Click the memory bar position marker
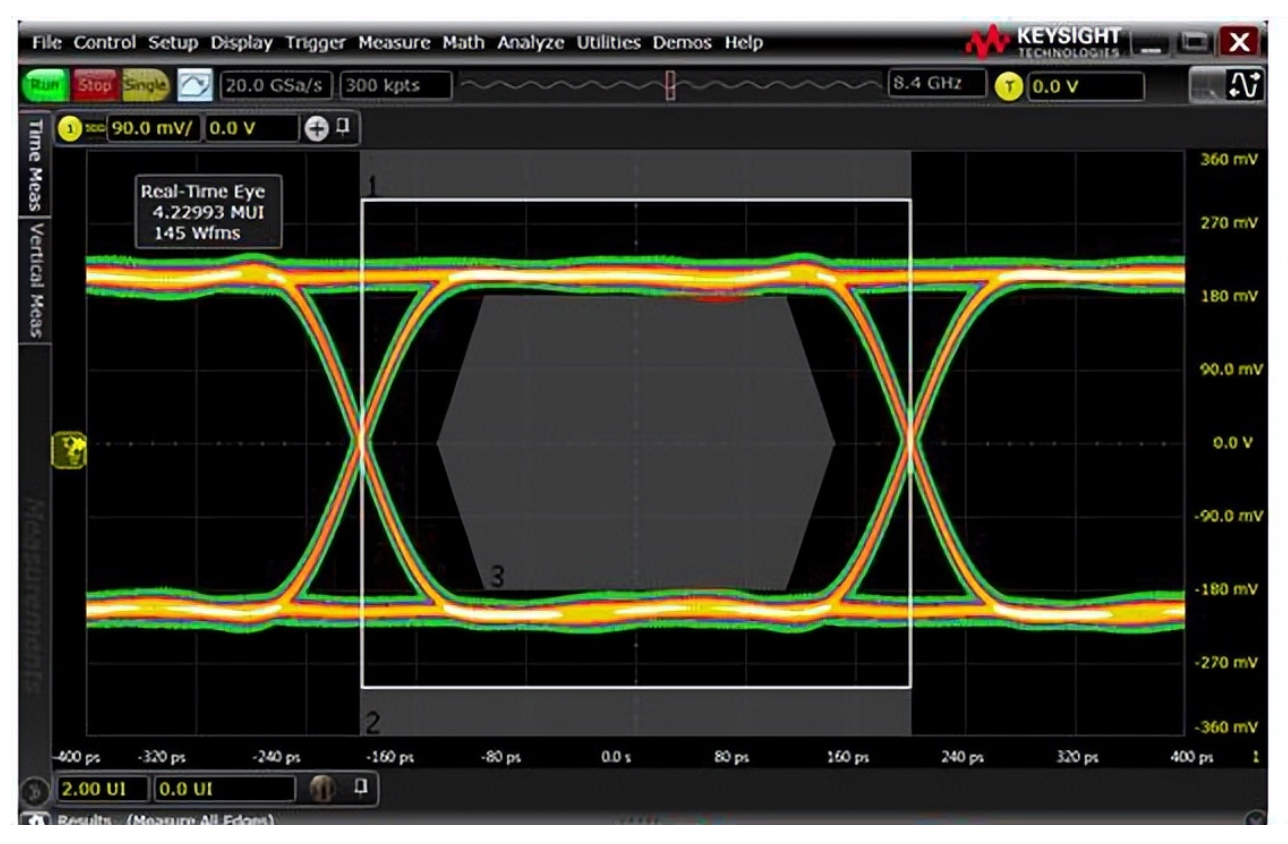This screenshot has height=844, width=1288. click(x=671, y=86)
